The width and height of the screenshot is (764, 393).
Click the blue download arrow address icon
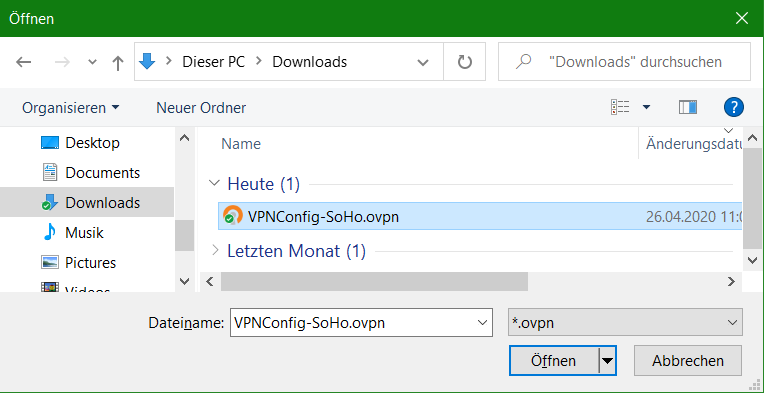(147, 61)
